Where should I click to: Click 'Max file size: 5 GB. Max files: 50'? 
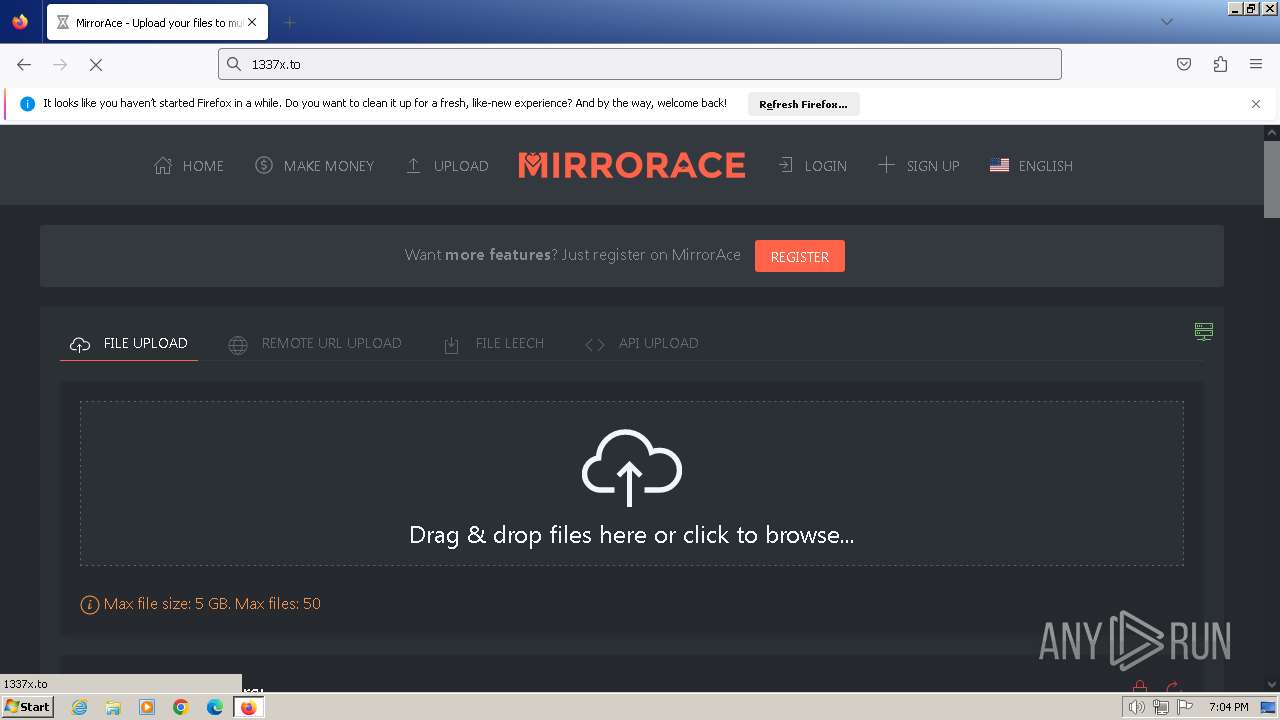coord(212,604)
